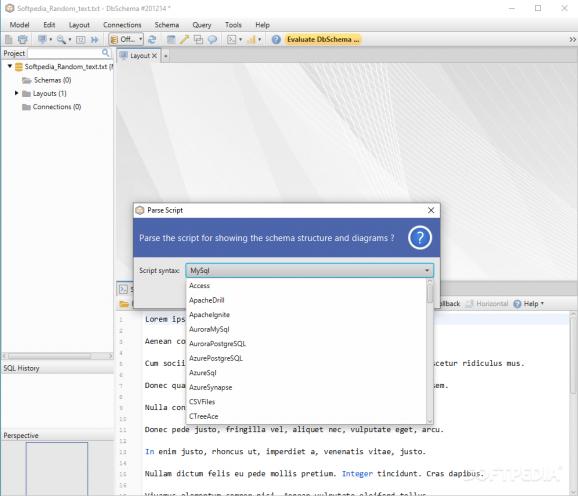Expand the toolbar overflow chevrons
Screen dimensions: 578x496
572,39
